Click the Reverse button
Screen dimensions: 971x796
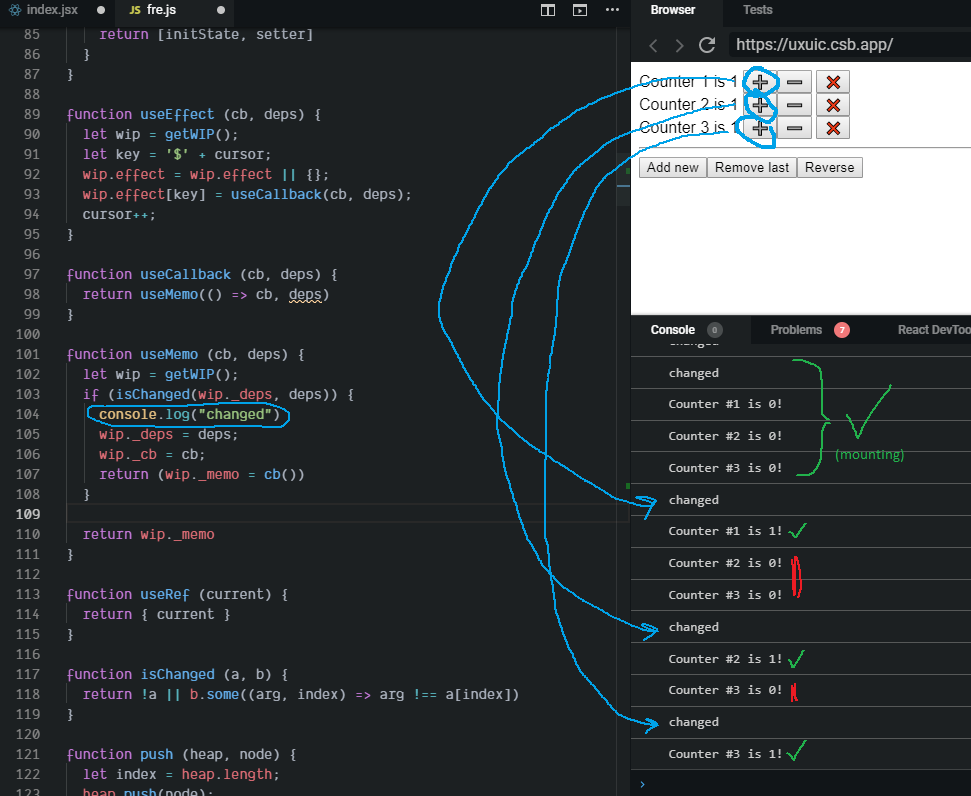click(829, 167)
